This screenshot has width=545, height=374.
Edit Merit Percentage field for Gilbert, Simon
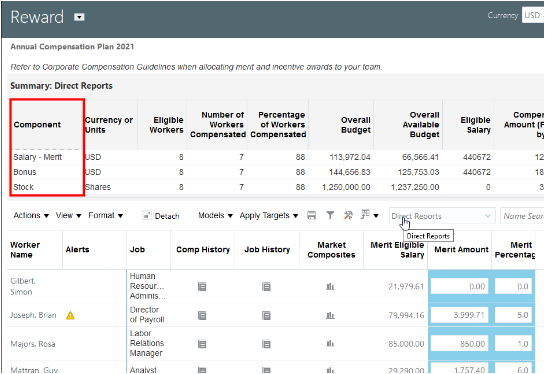tap(513, 286)
